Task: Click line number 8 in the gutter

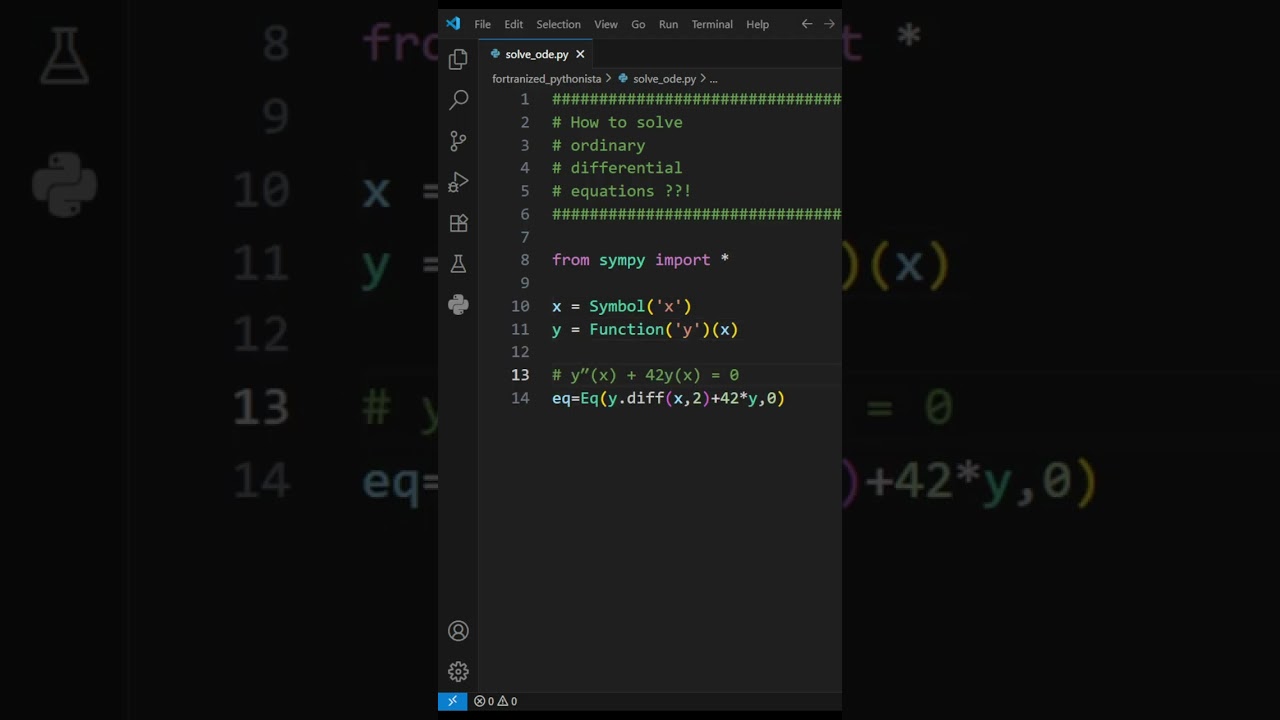Action: pyautogui.click(x=525, y=260)
